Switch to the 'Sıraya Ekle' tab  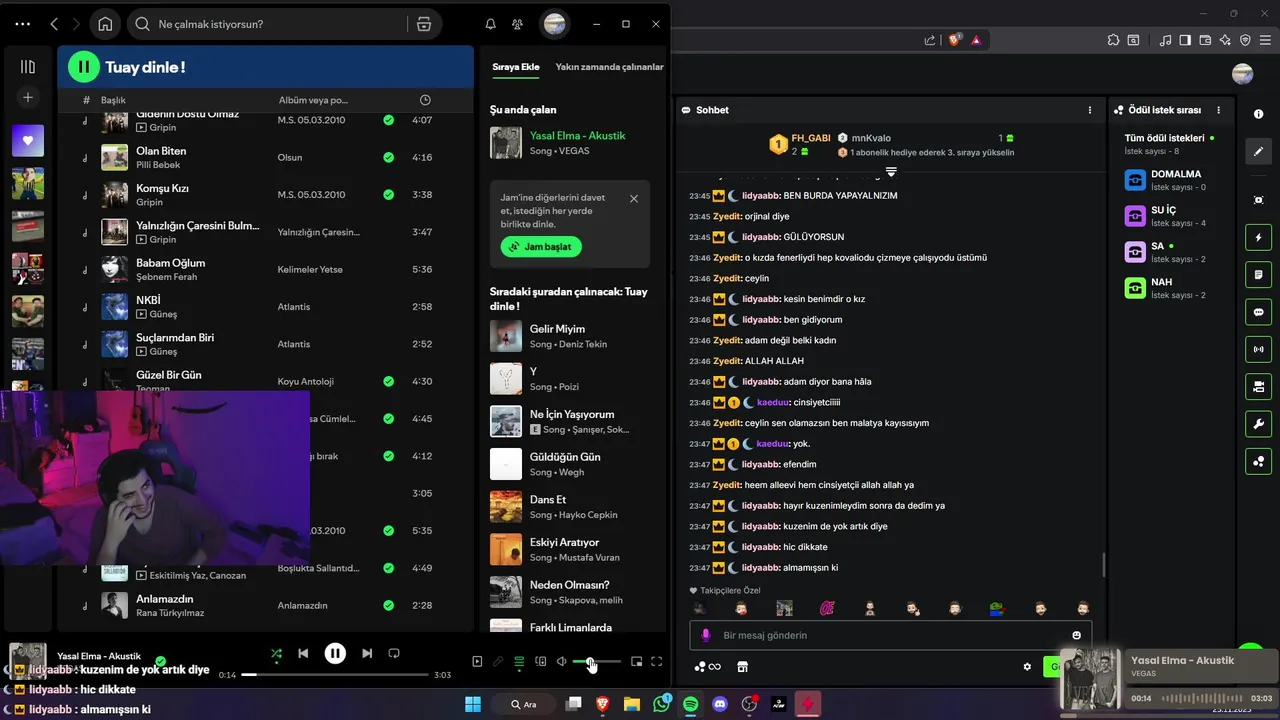(x=516, y=67)
